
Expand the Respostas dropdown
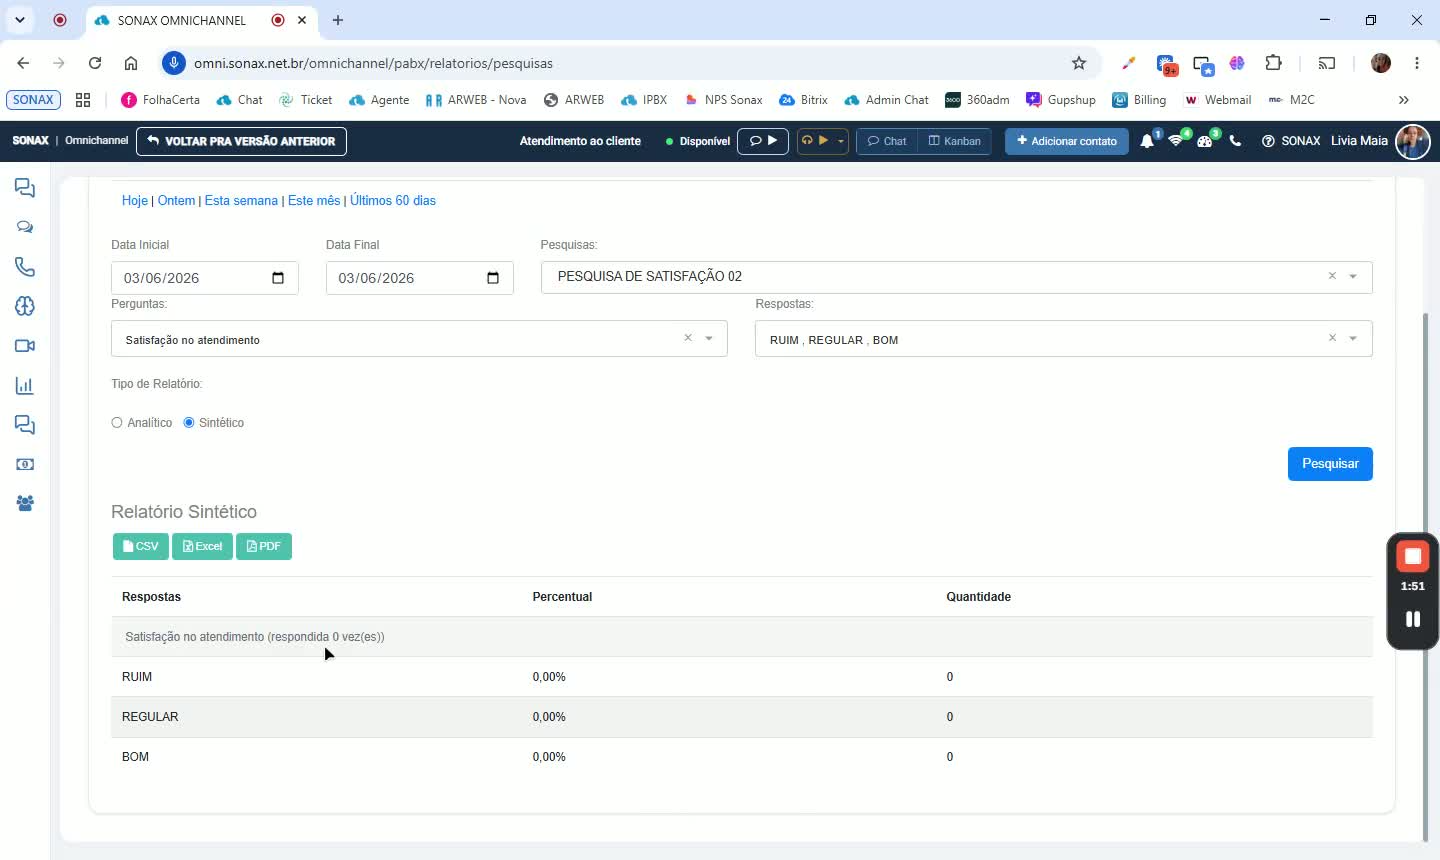pyautogui.click(x=1353, y=339)
